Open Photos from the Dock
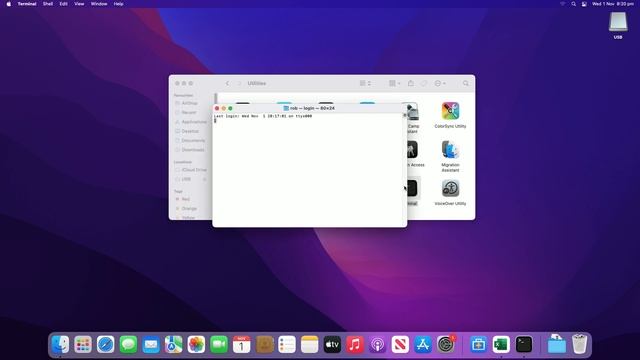This screenshot has width=640, height=360. 196,344
